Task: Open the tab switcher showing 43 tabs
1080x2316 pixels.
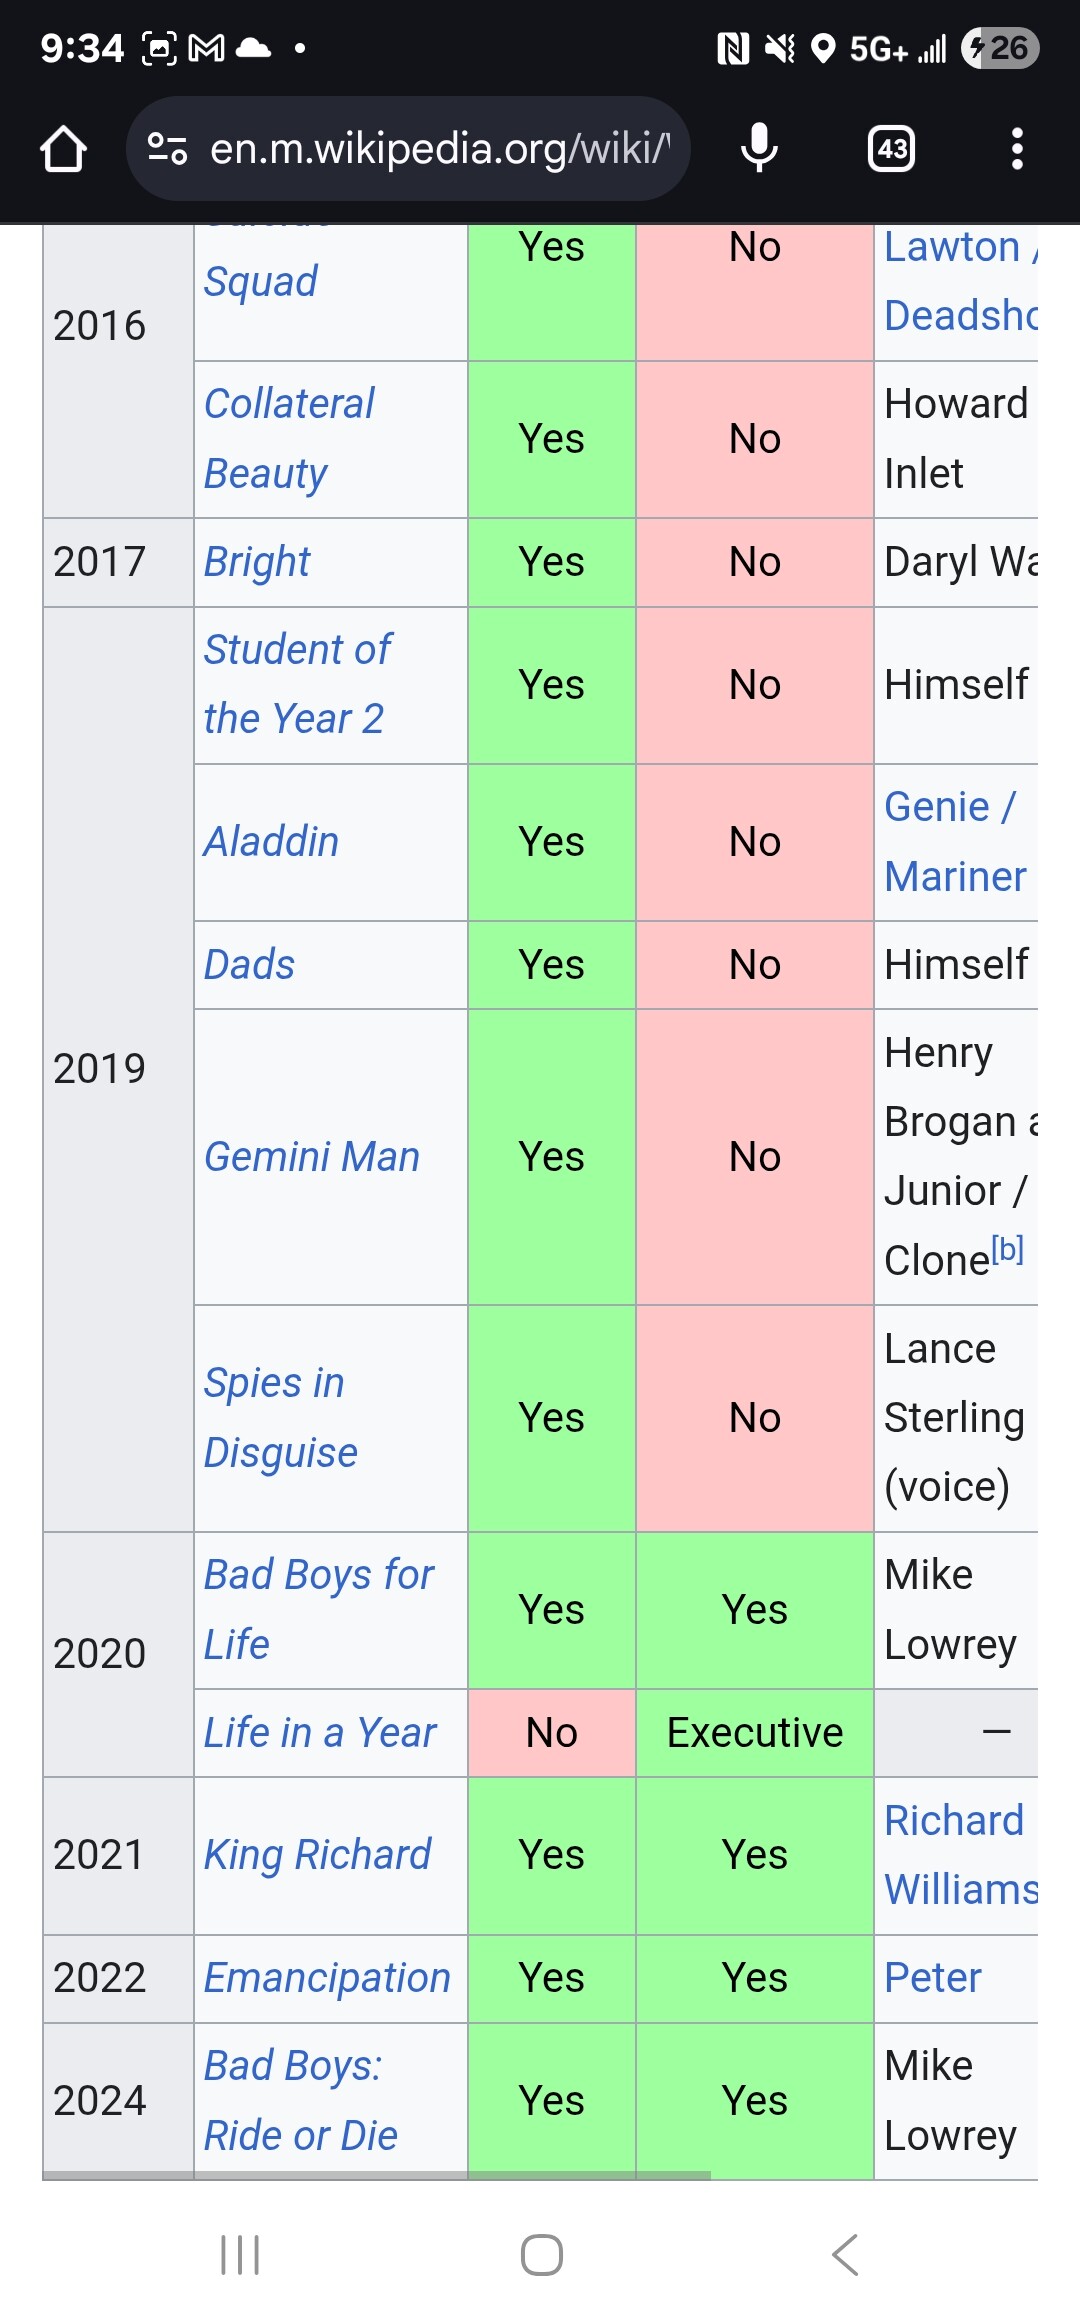Action: 891,149
